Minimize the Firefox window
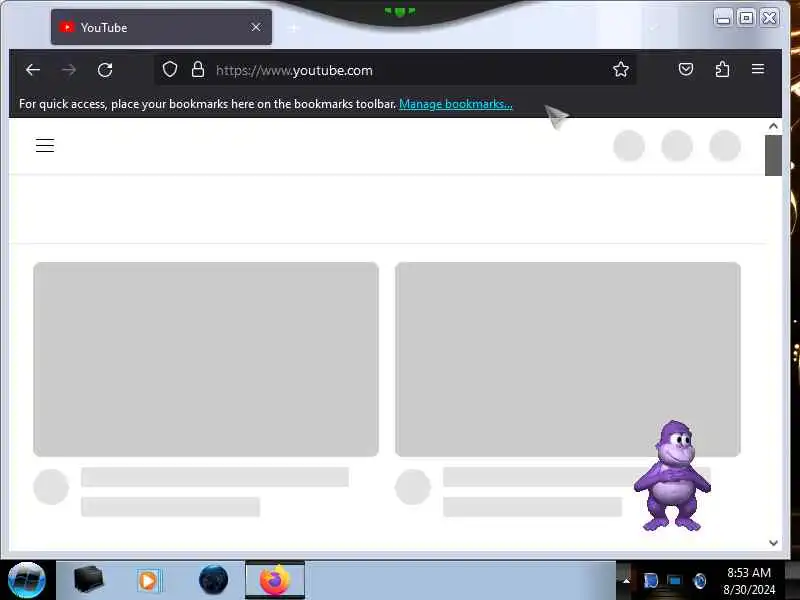The height and width of the screenshot is (600, 800). (x=722, y=18)
